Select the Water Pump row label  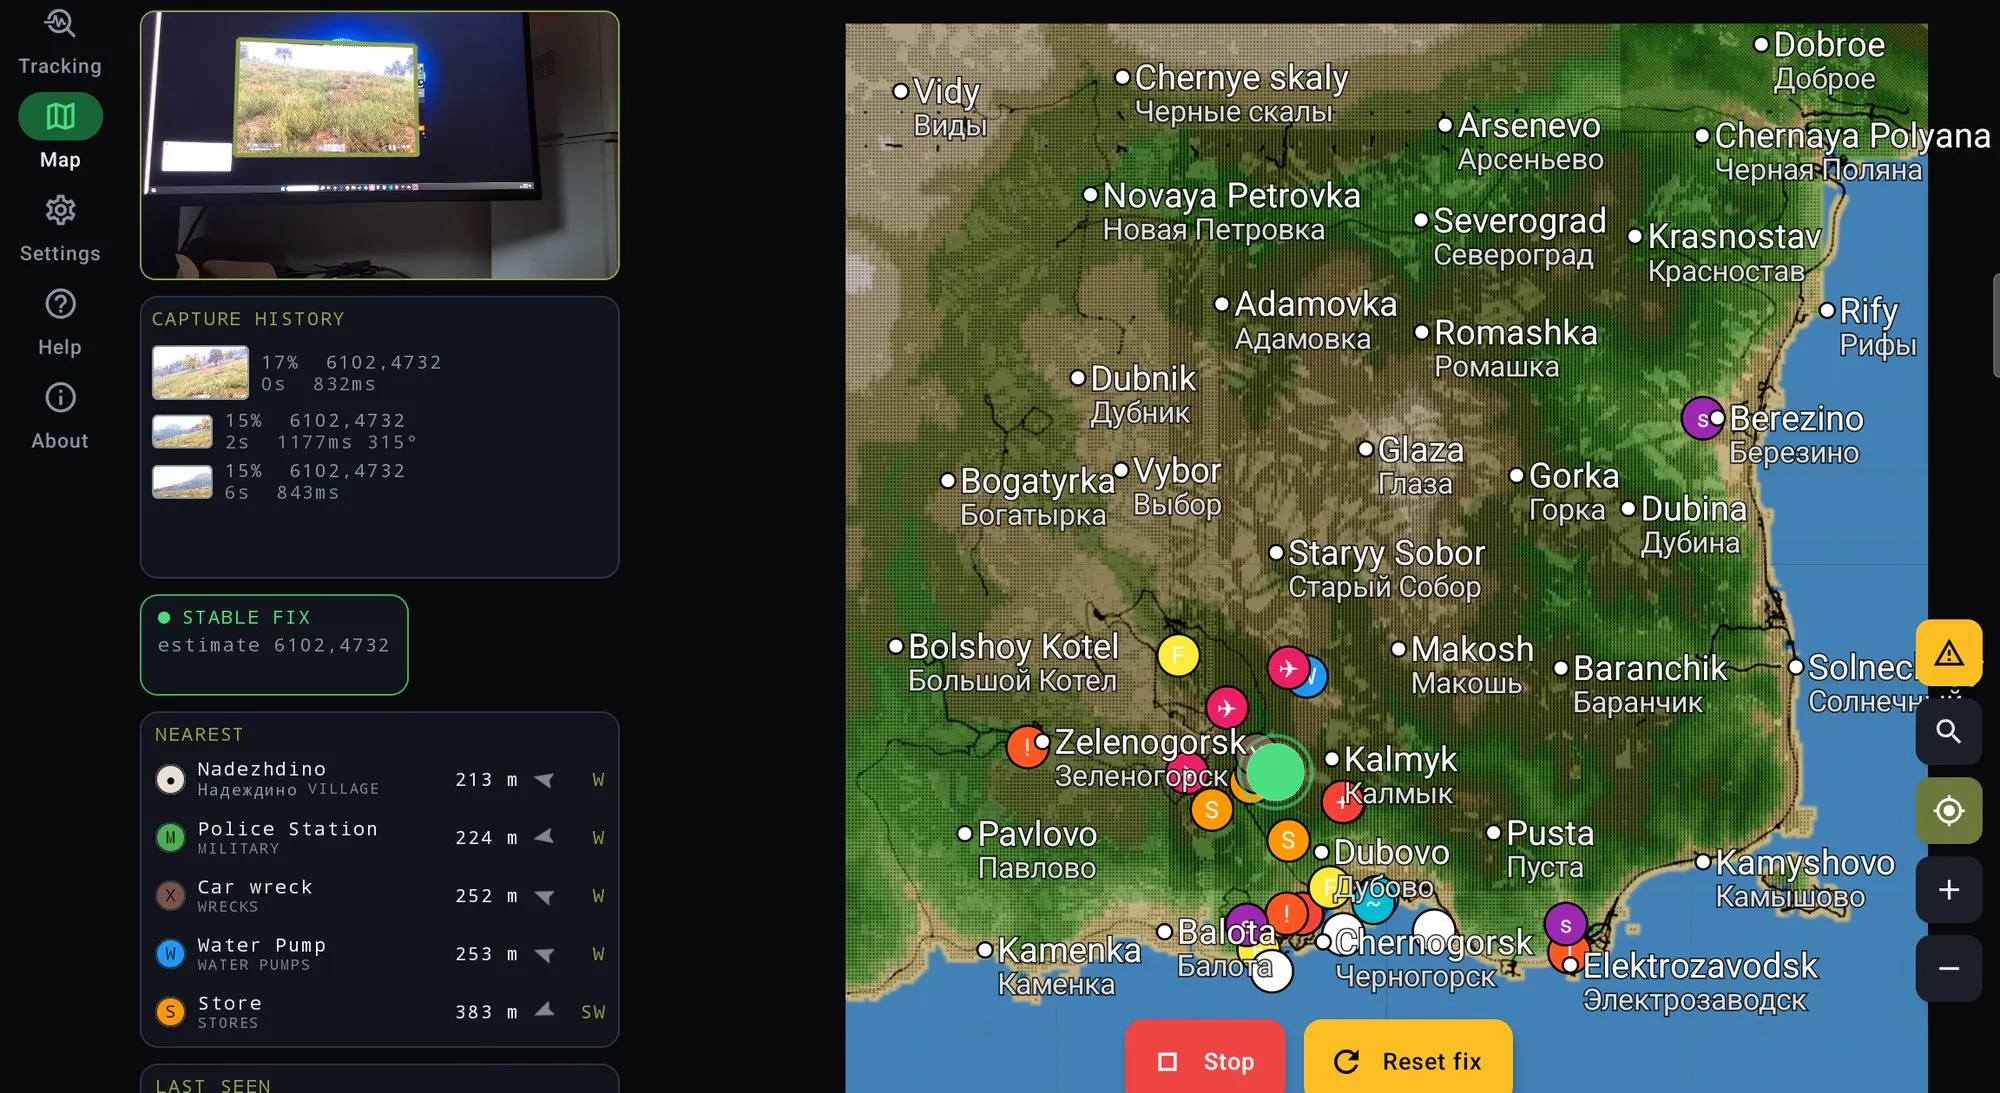261,945
